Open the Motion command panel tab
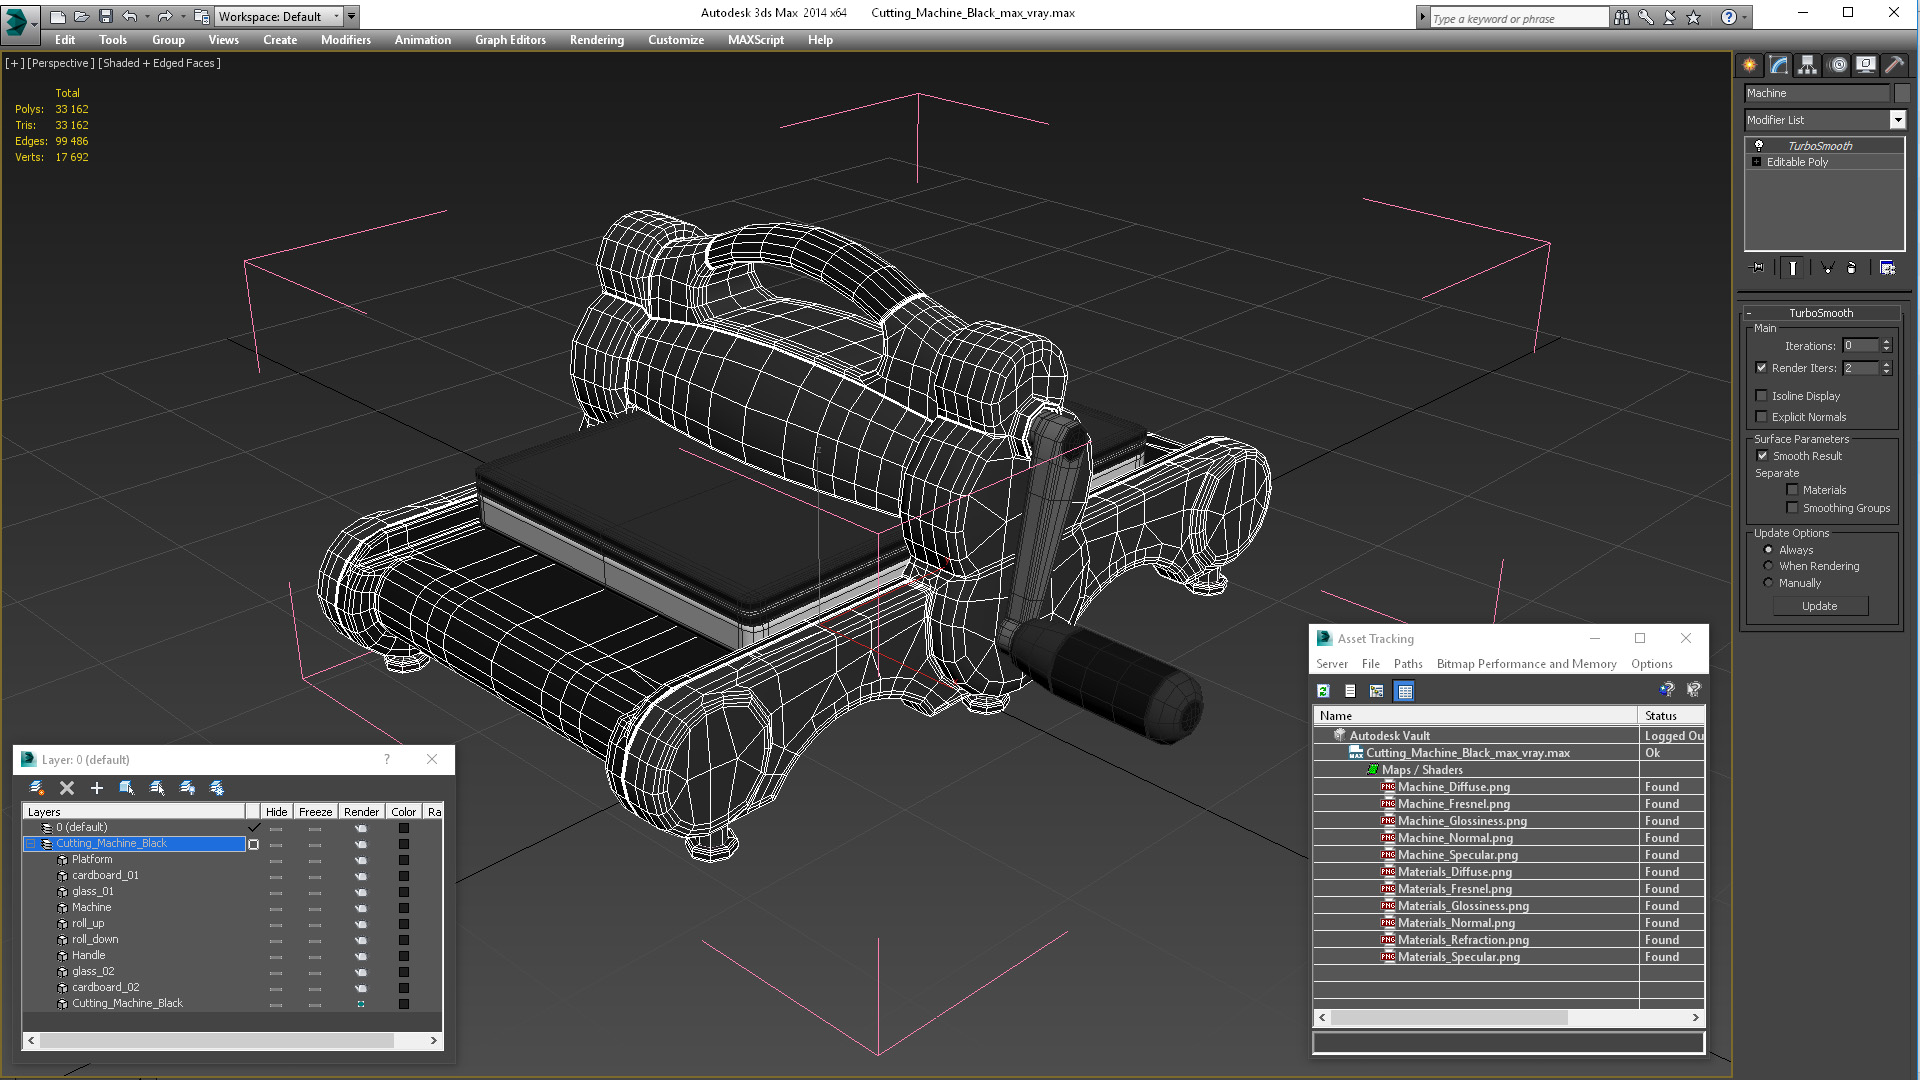Viewport: 1920px width, 1080px height. coord(1838,65)
